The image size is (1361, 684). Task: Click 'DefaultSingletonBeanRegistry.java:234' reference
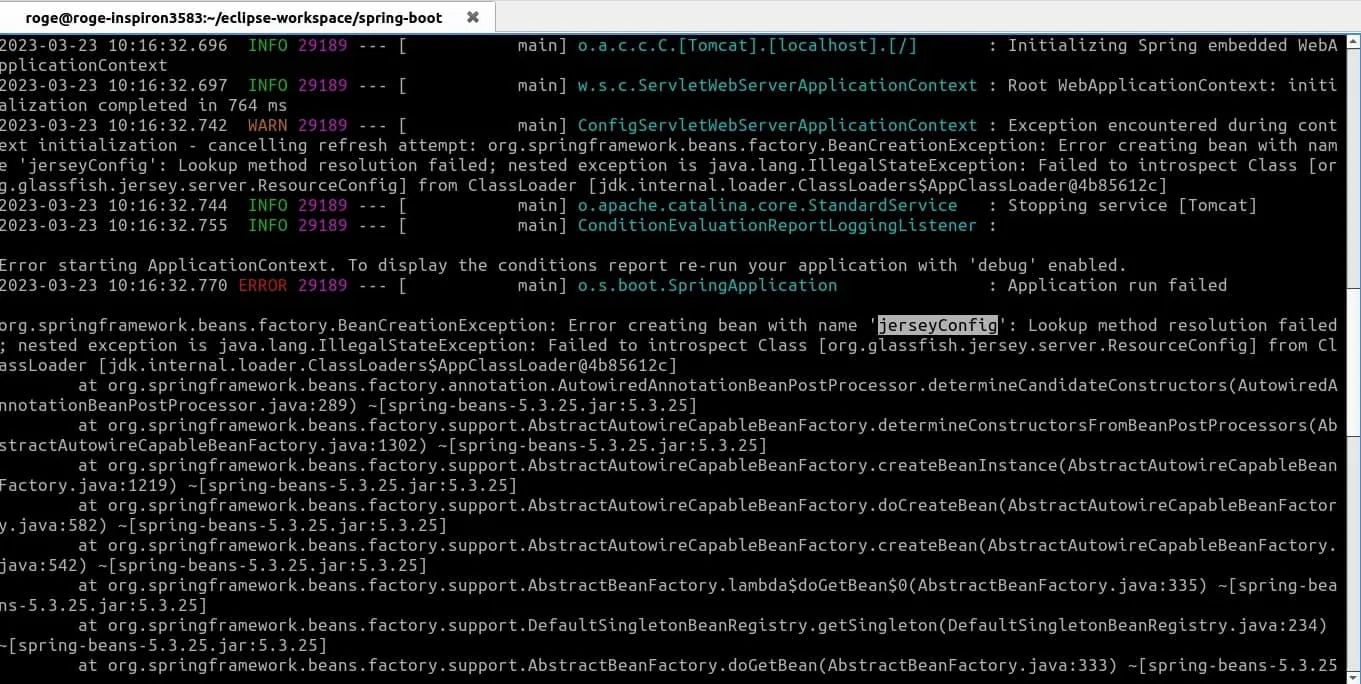pos(1132,625)
